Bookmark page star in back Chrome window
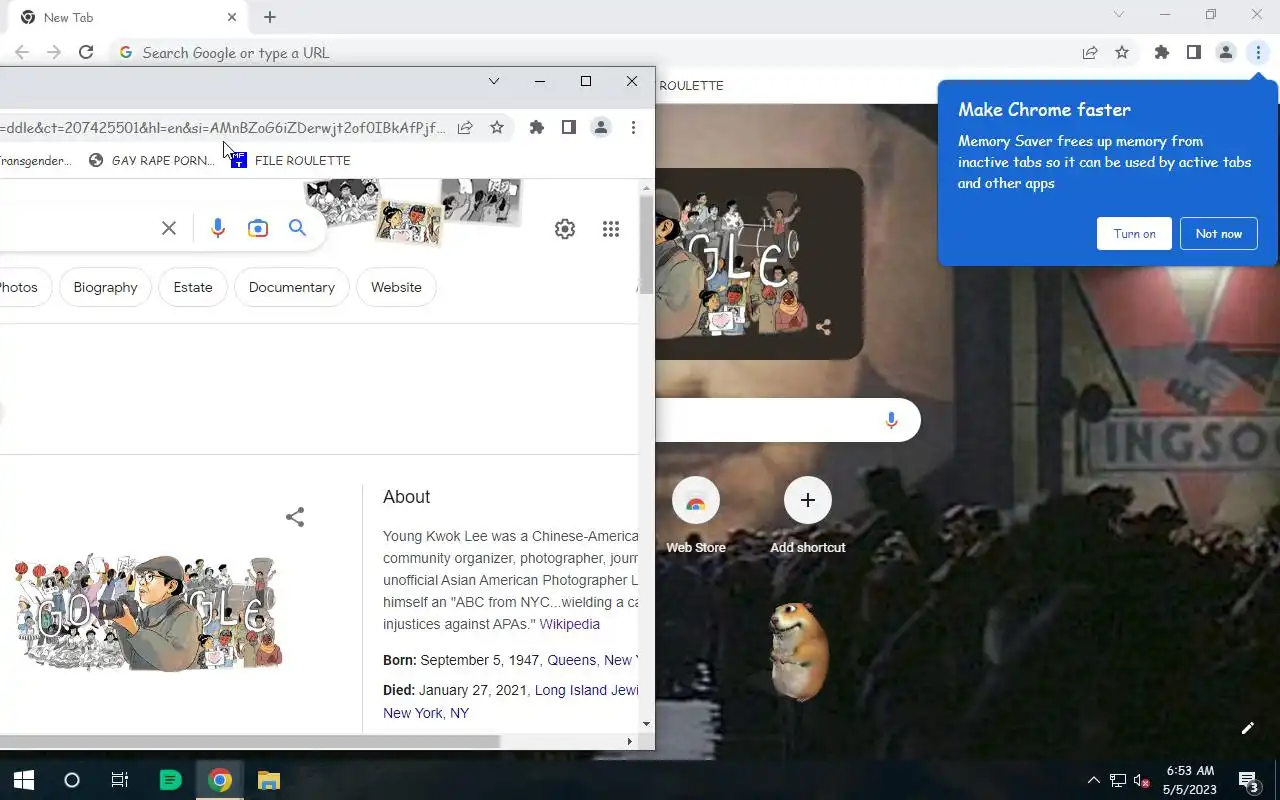 (1122, 53)
